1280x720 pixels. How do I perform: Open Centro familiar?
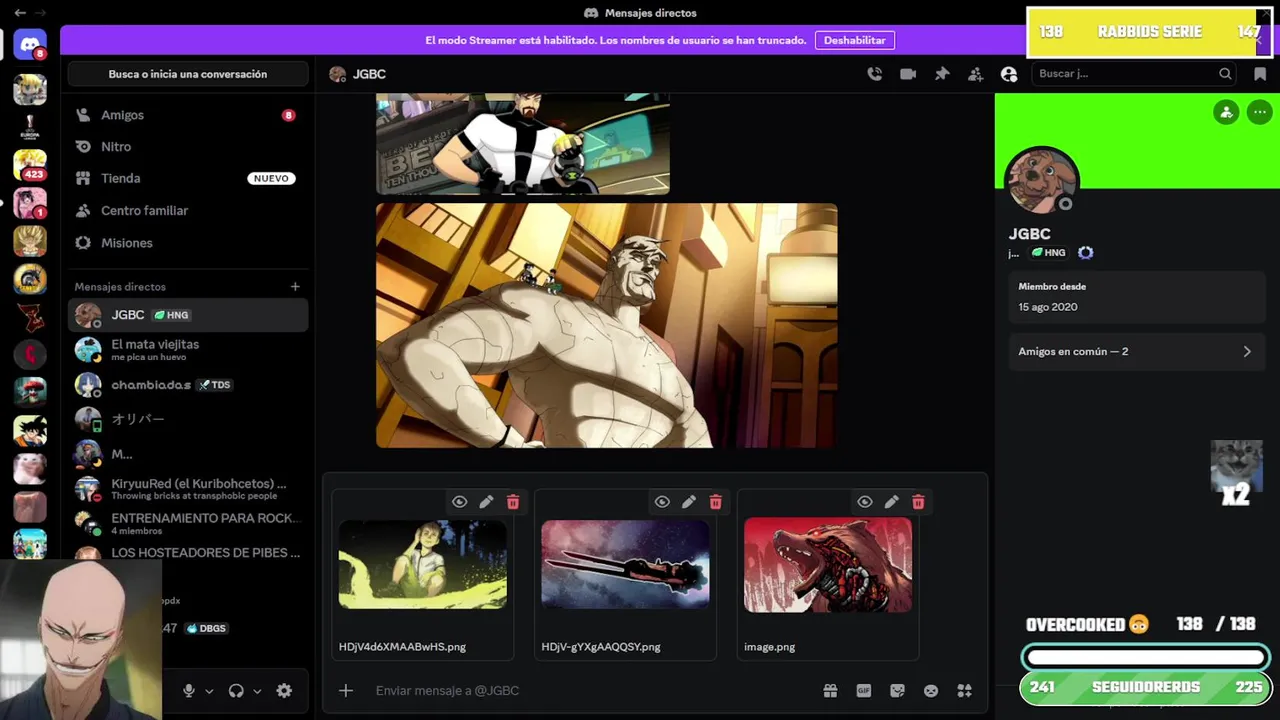(x=188, y=211)
